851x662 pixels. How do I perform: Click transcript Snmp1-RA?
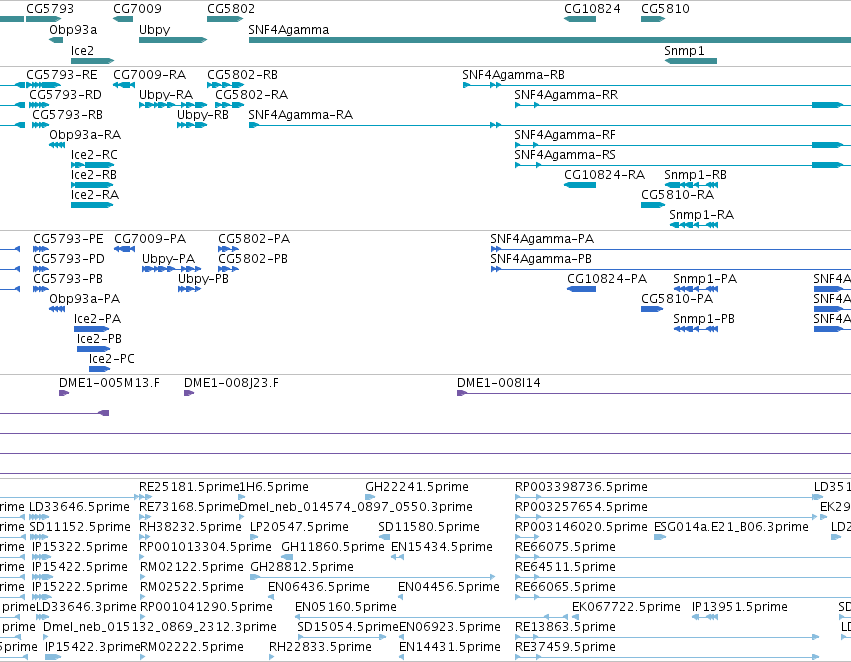click(701, 215)
